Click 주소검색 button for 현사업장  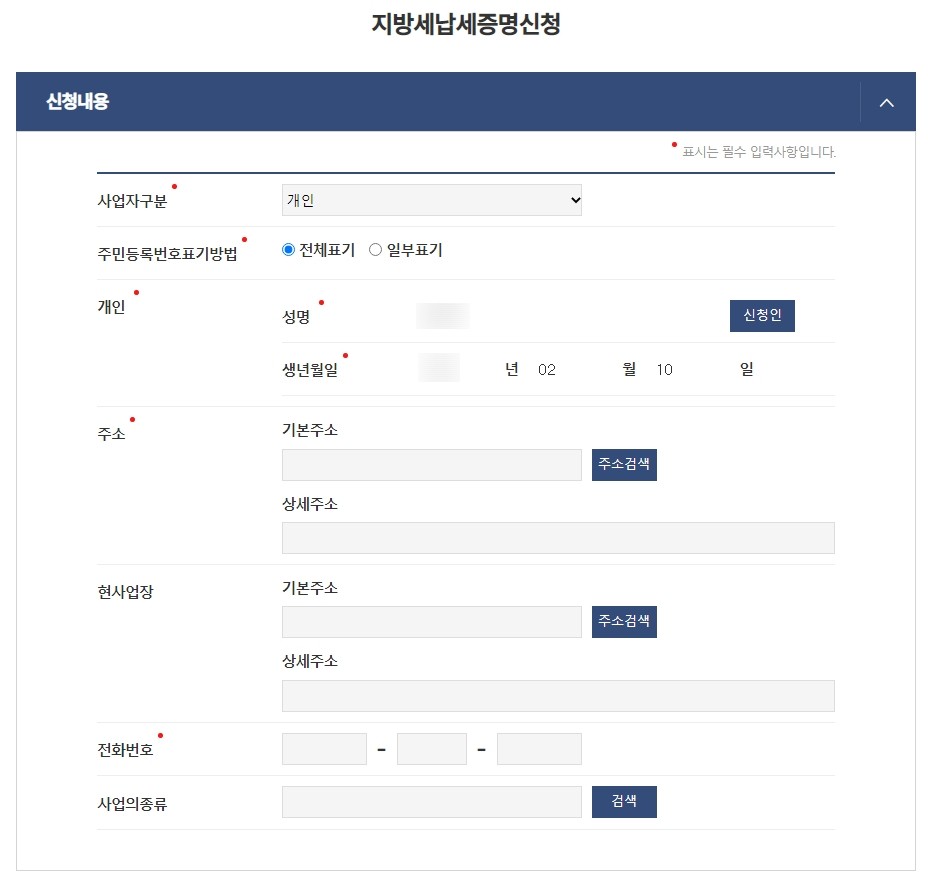click(624, 621)
